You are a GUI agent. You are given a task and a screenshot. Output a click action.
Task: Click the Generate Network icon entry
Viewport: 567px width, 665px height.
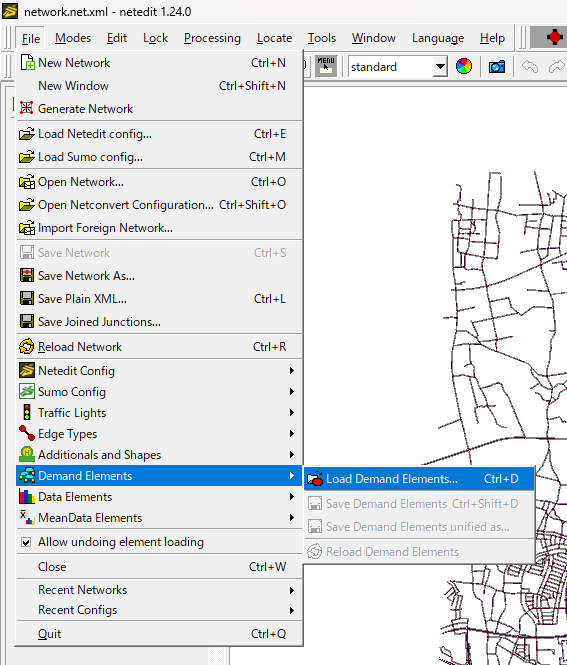27,108
